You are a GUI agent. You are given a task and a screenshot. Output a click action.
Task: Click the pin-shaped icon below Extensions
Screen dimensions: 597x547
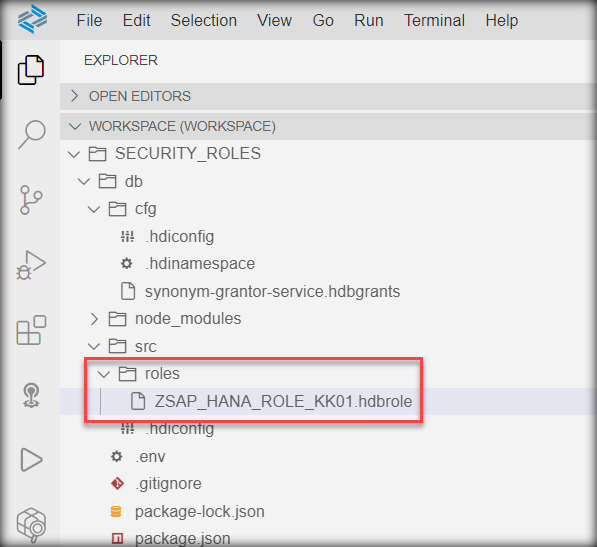click(31, 395)
